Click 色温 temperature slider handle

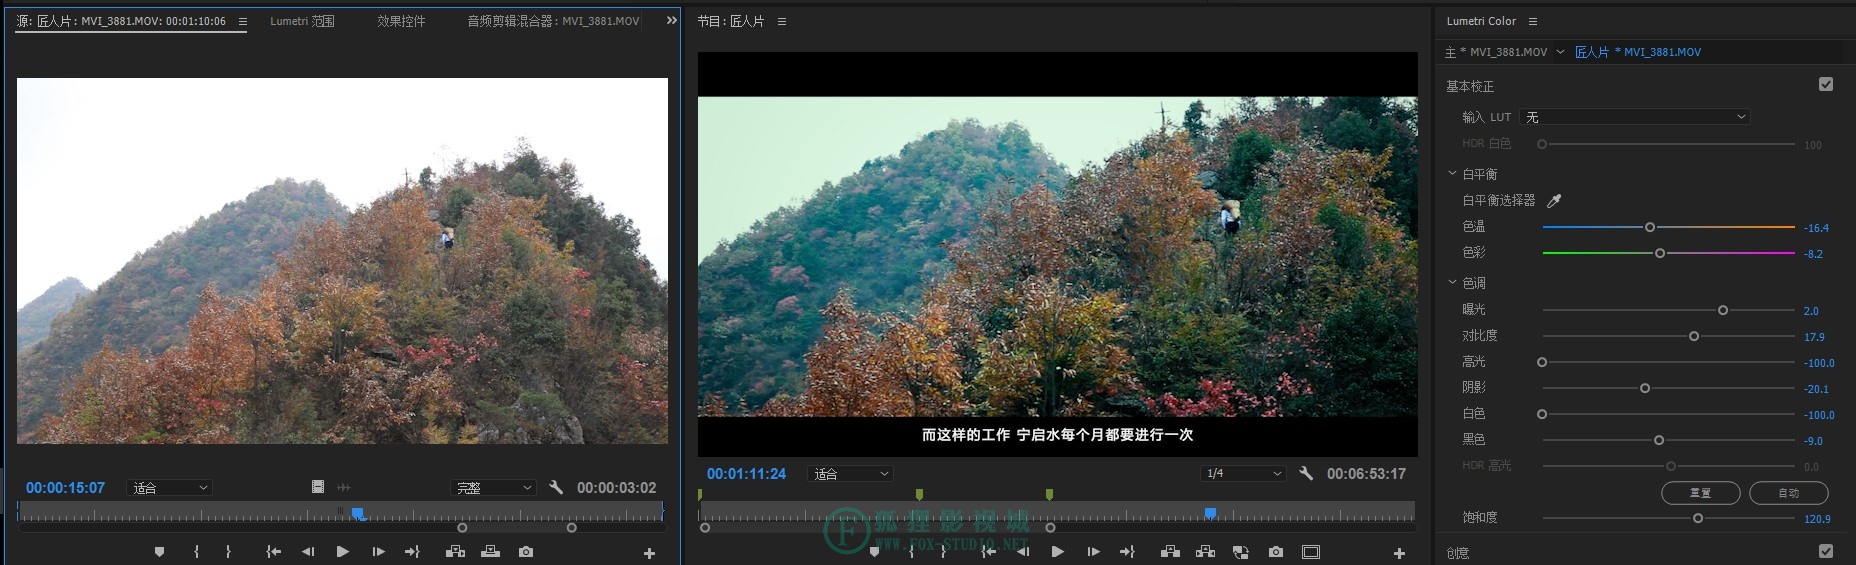coord(1650,227)
